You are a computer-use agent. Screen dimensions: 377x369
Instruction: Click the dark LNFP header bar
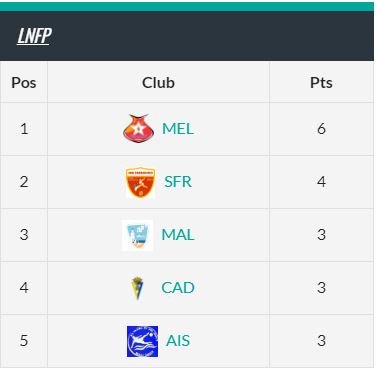[x=187, y=36]
